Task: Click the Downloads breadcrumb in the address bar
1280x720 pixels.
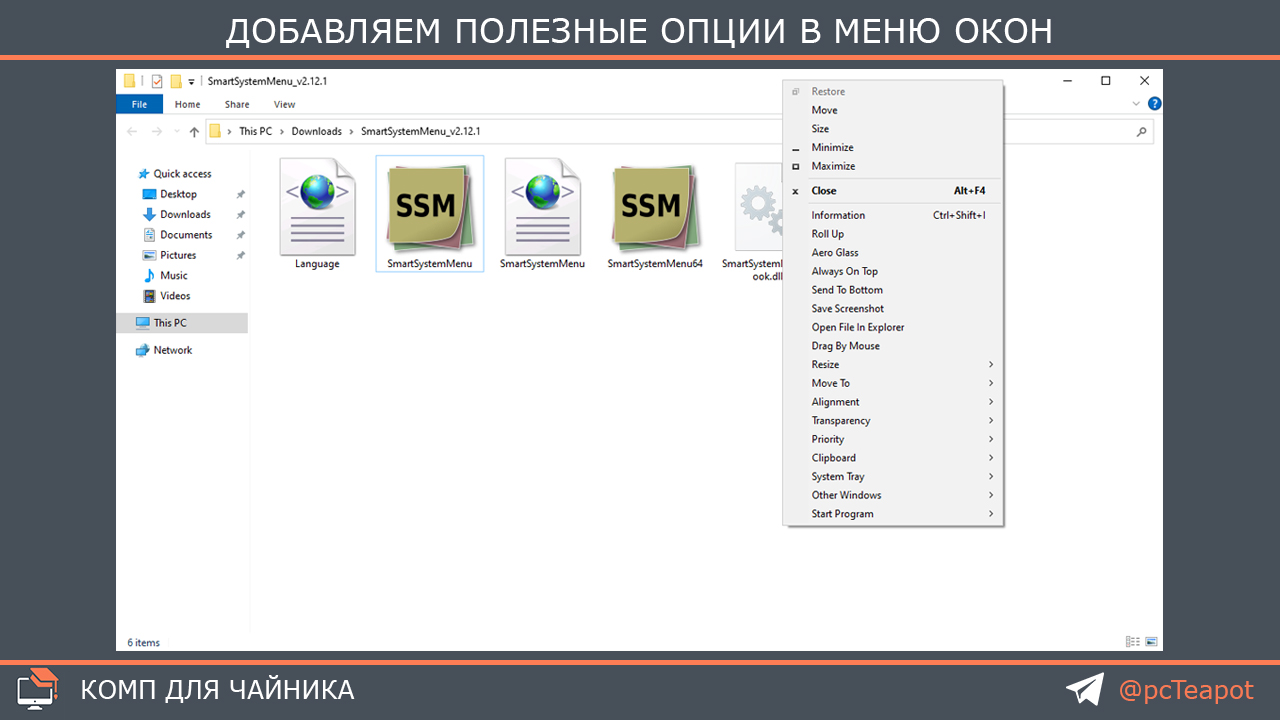Action: tap(317, 132)
